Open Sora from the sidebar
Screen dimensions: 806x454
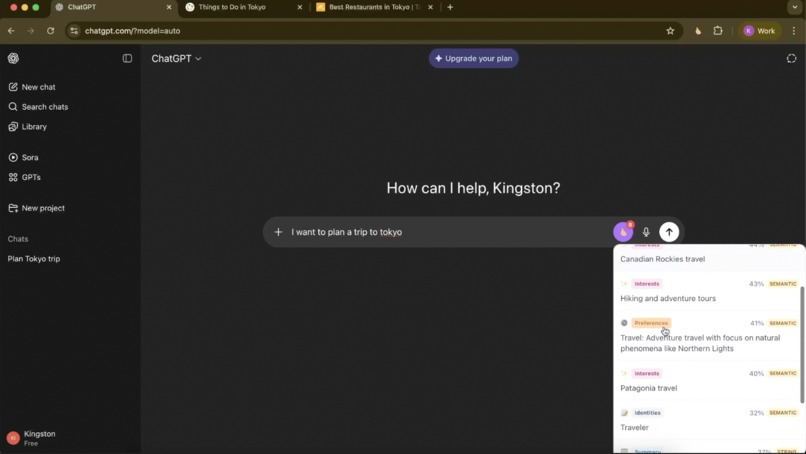pos(23,157)
